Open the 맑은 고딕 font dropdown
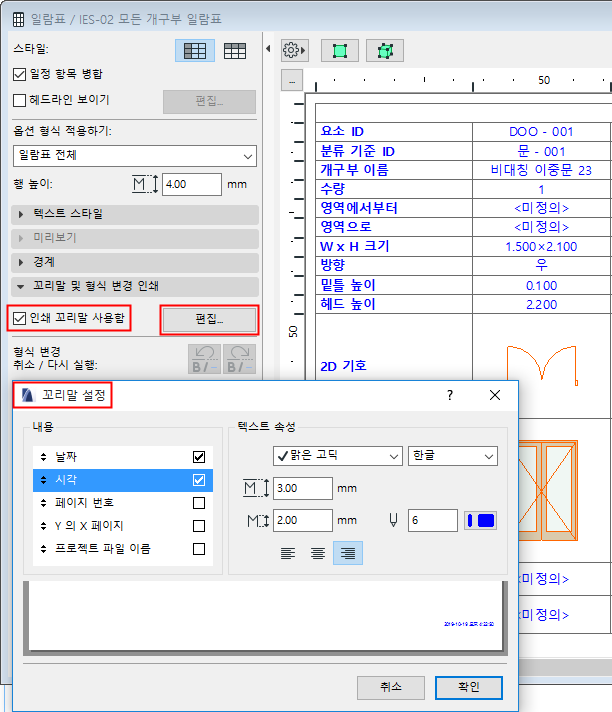Viewport: 612px width, 712px height. pyautogui.click(x=338, y=456)
